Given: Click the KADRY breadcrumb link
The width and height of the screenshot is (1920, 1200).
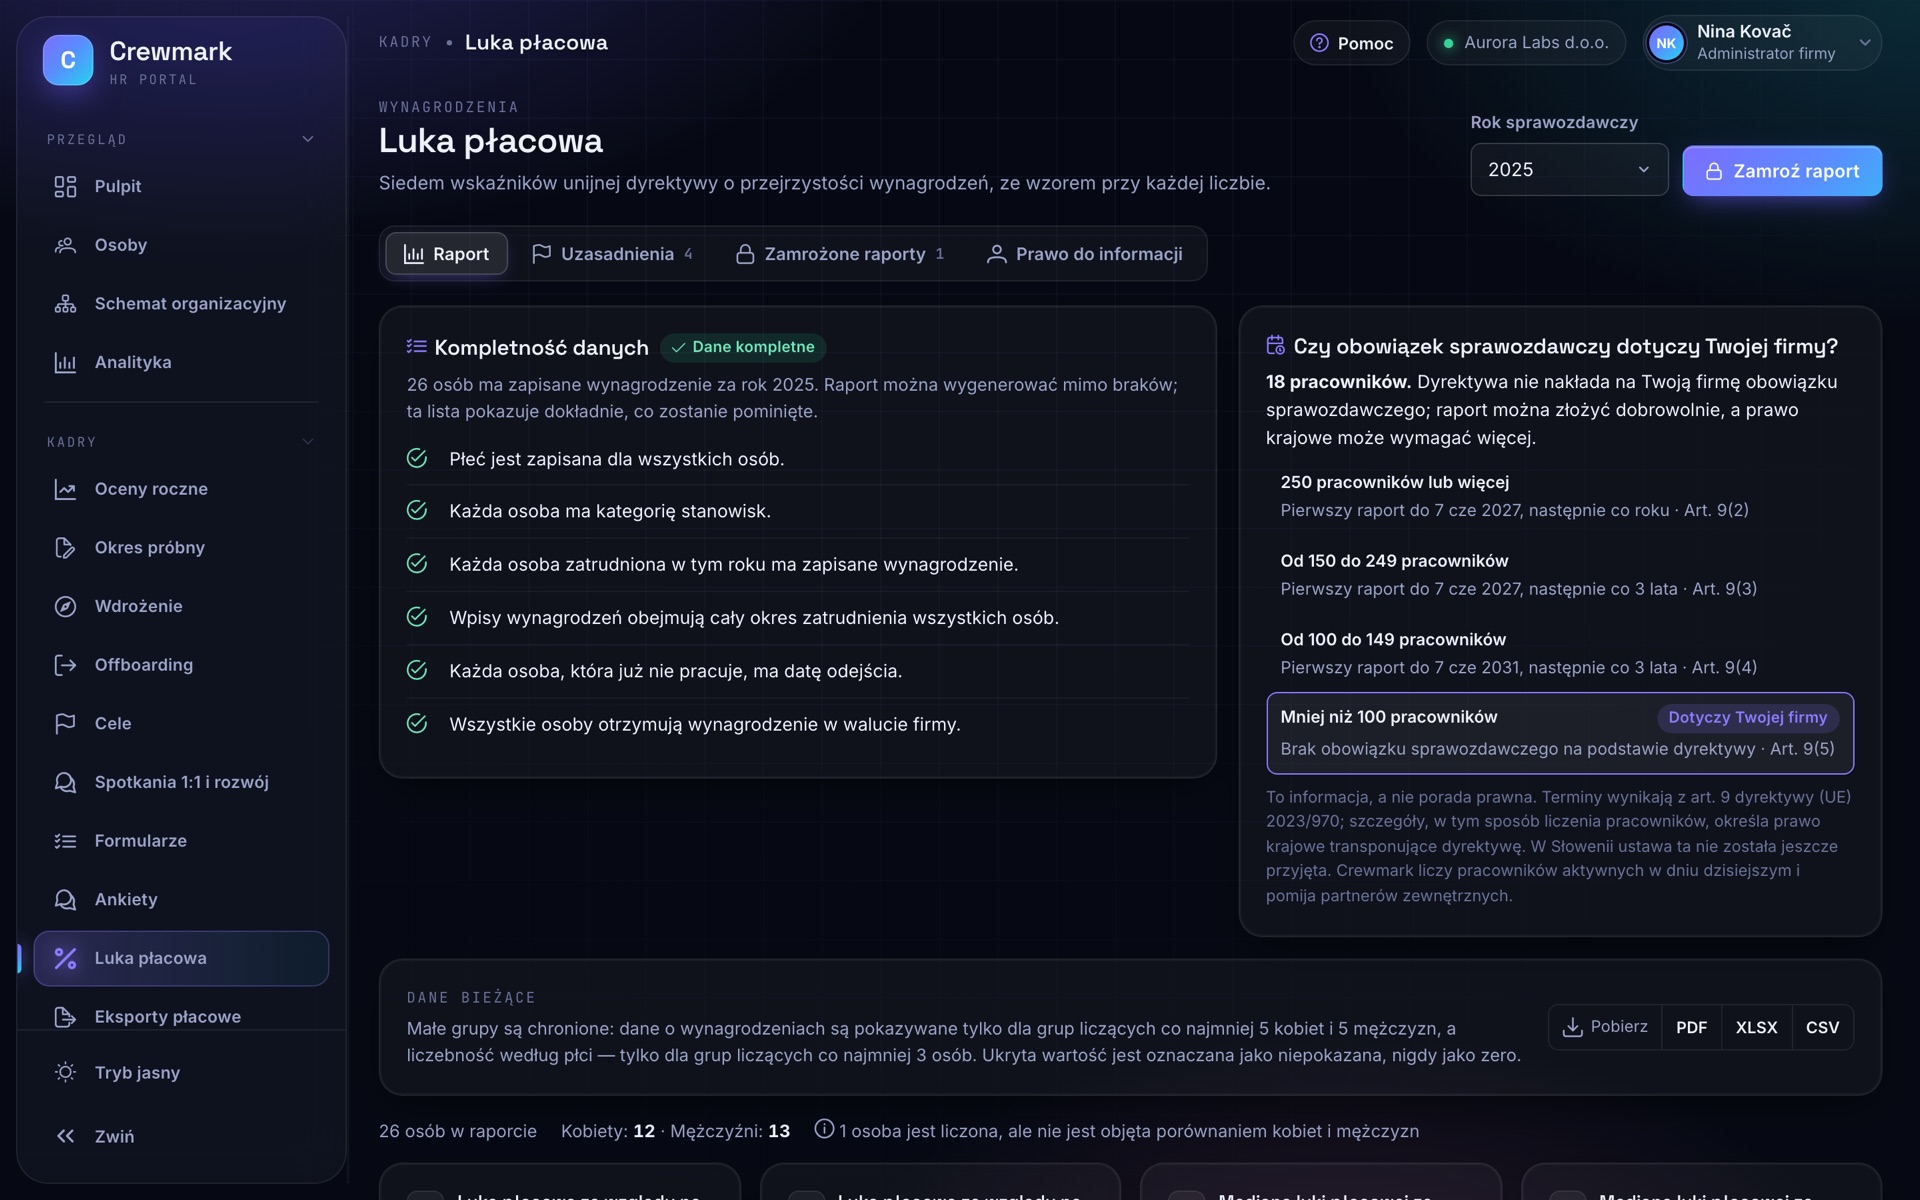Looking at the screenshot, I should click(x=405, y=42).
